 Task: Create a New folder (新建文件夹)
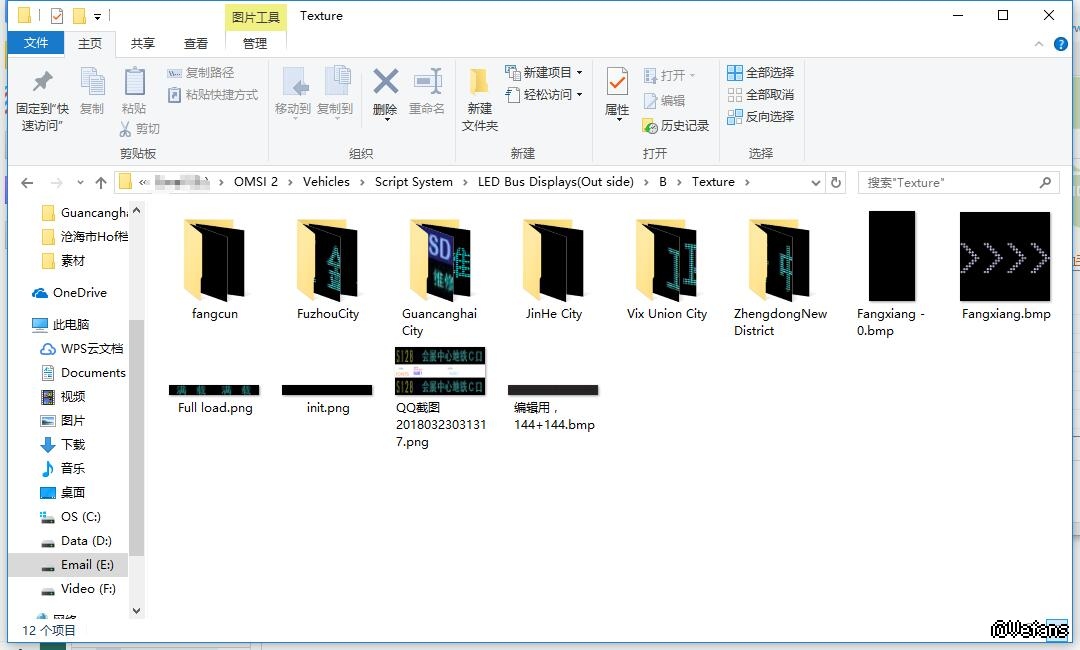(x=479, y=100)
